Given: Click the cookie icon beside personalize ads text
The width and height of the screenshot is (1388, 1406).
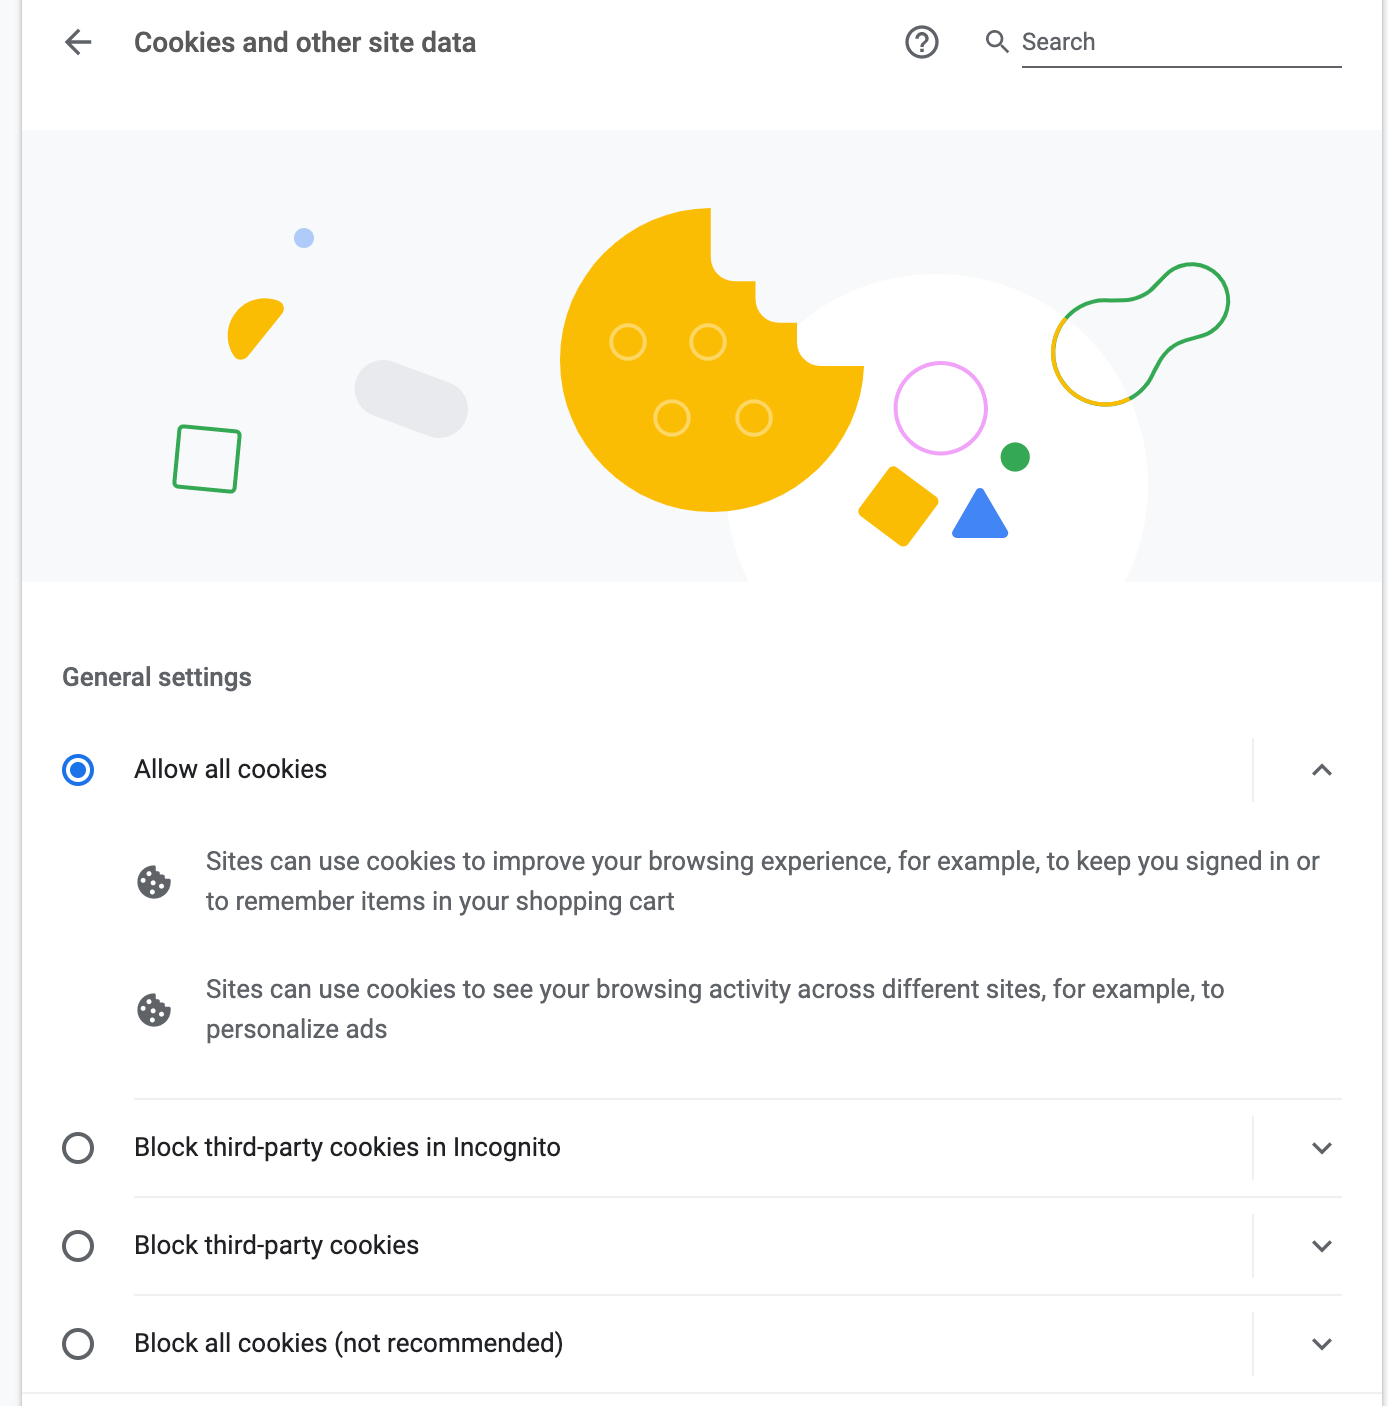Looking at the screenshot, I should coord(154,1010).
